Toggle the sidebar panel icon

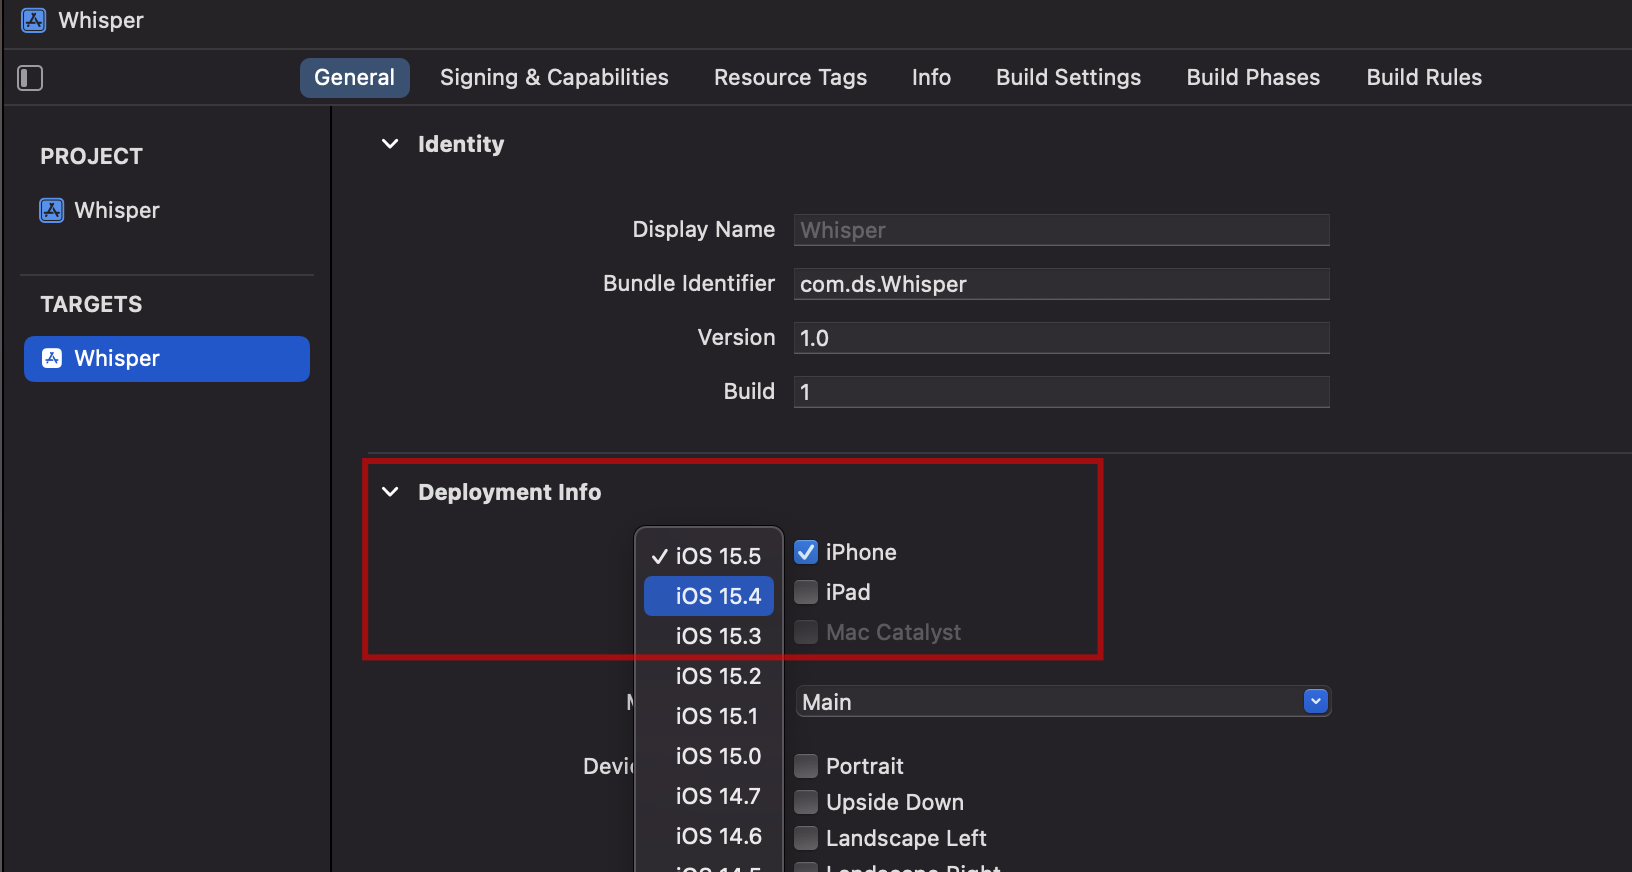30,78
